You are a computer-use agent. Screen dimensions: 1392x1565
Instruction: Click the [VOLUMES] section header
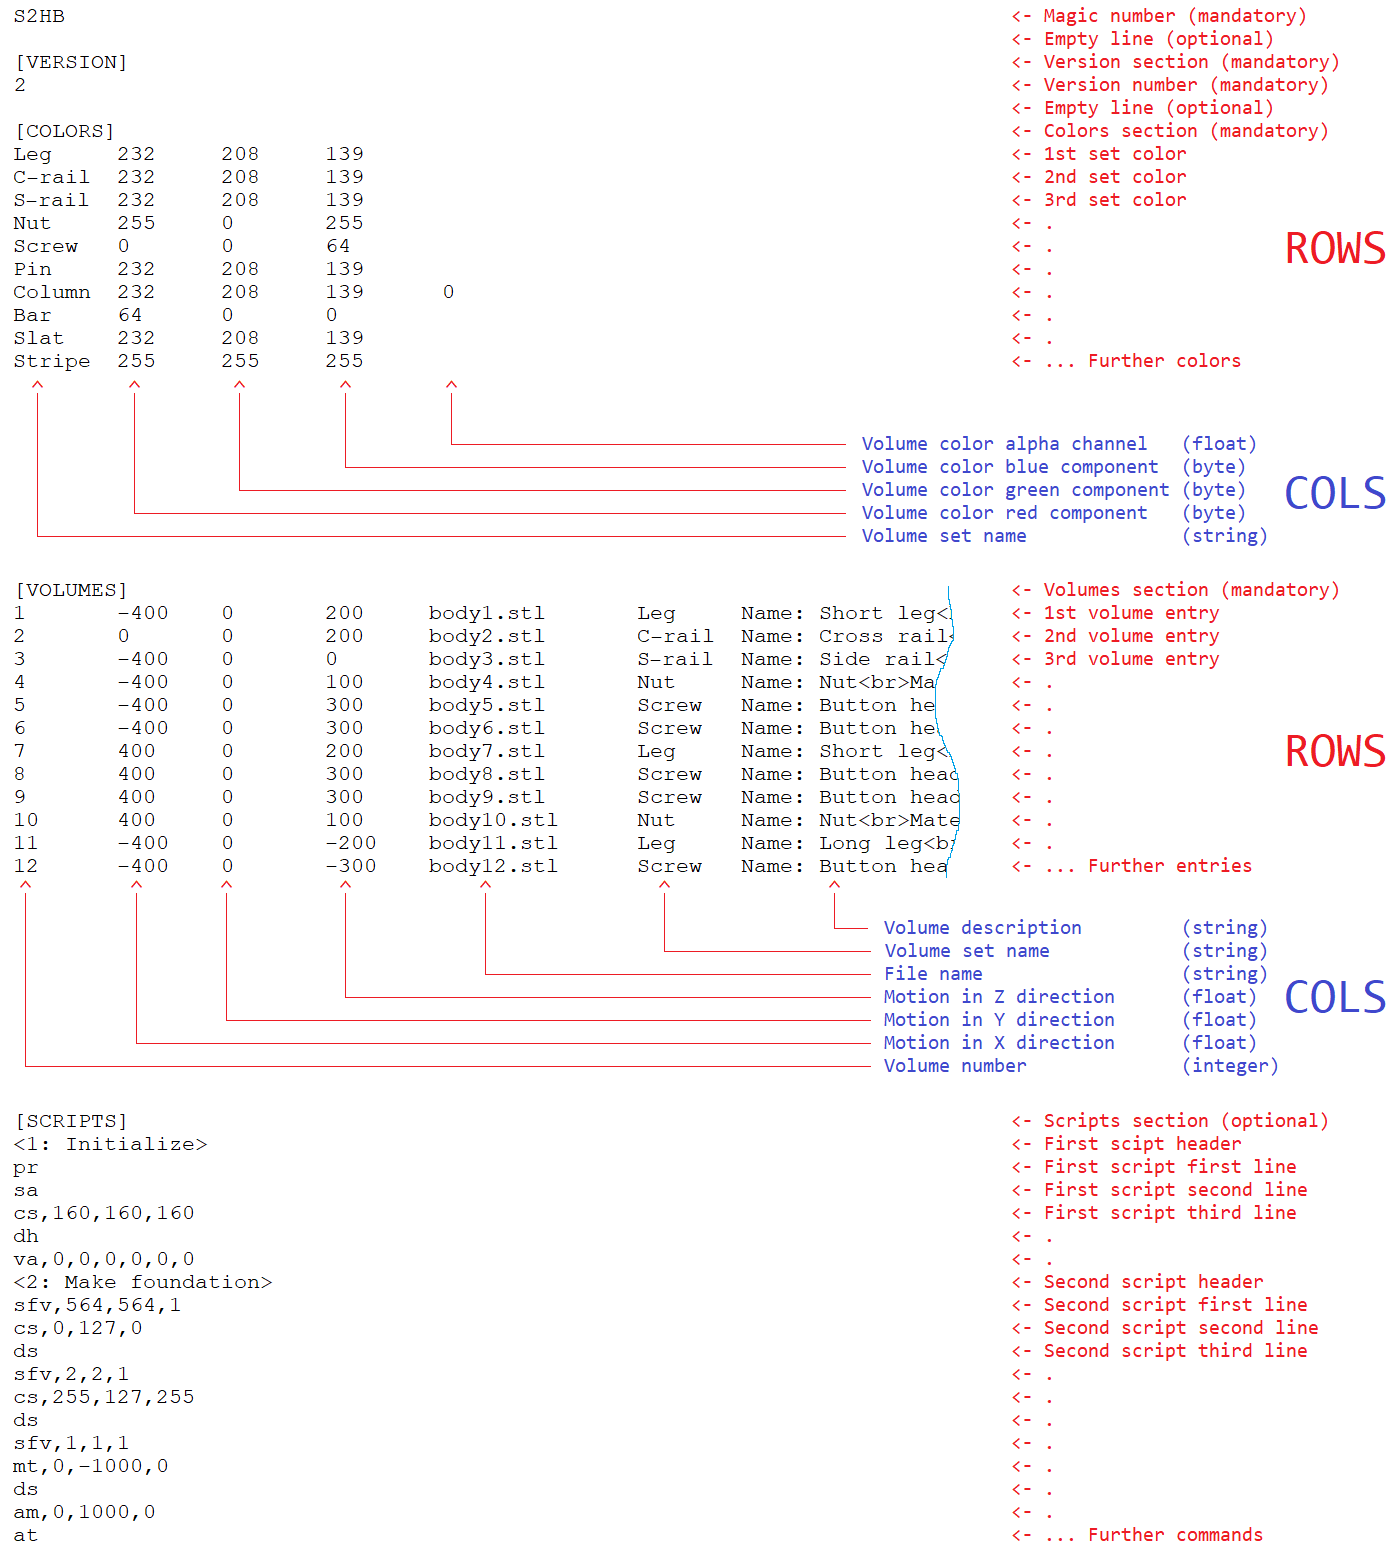(71, 590)
